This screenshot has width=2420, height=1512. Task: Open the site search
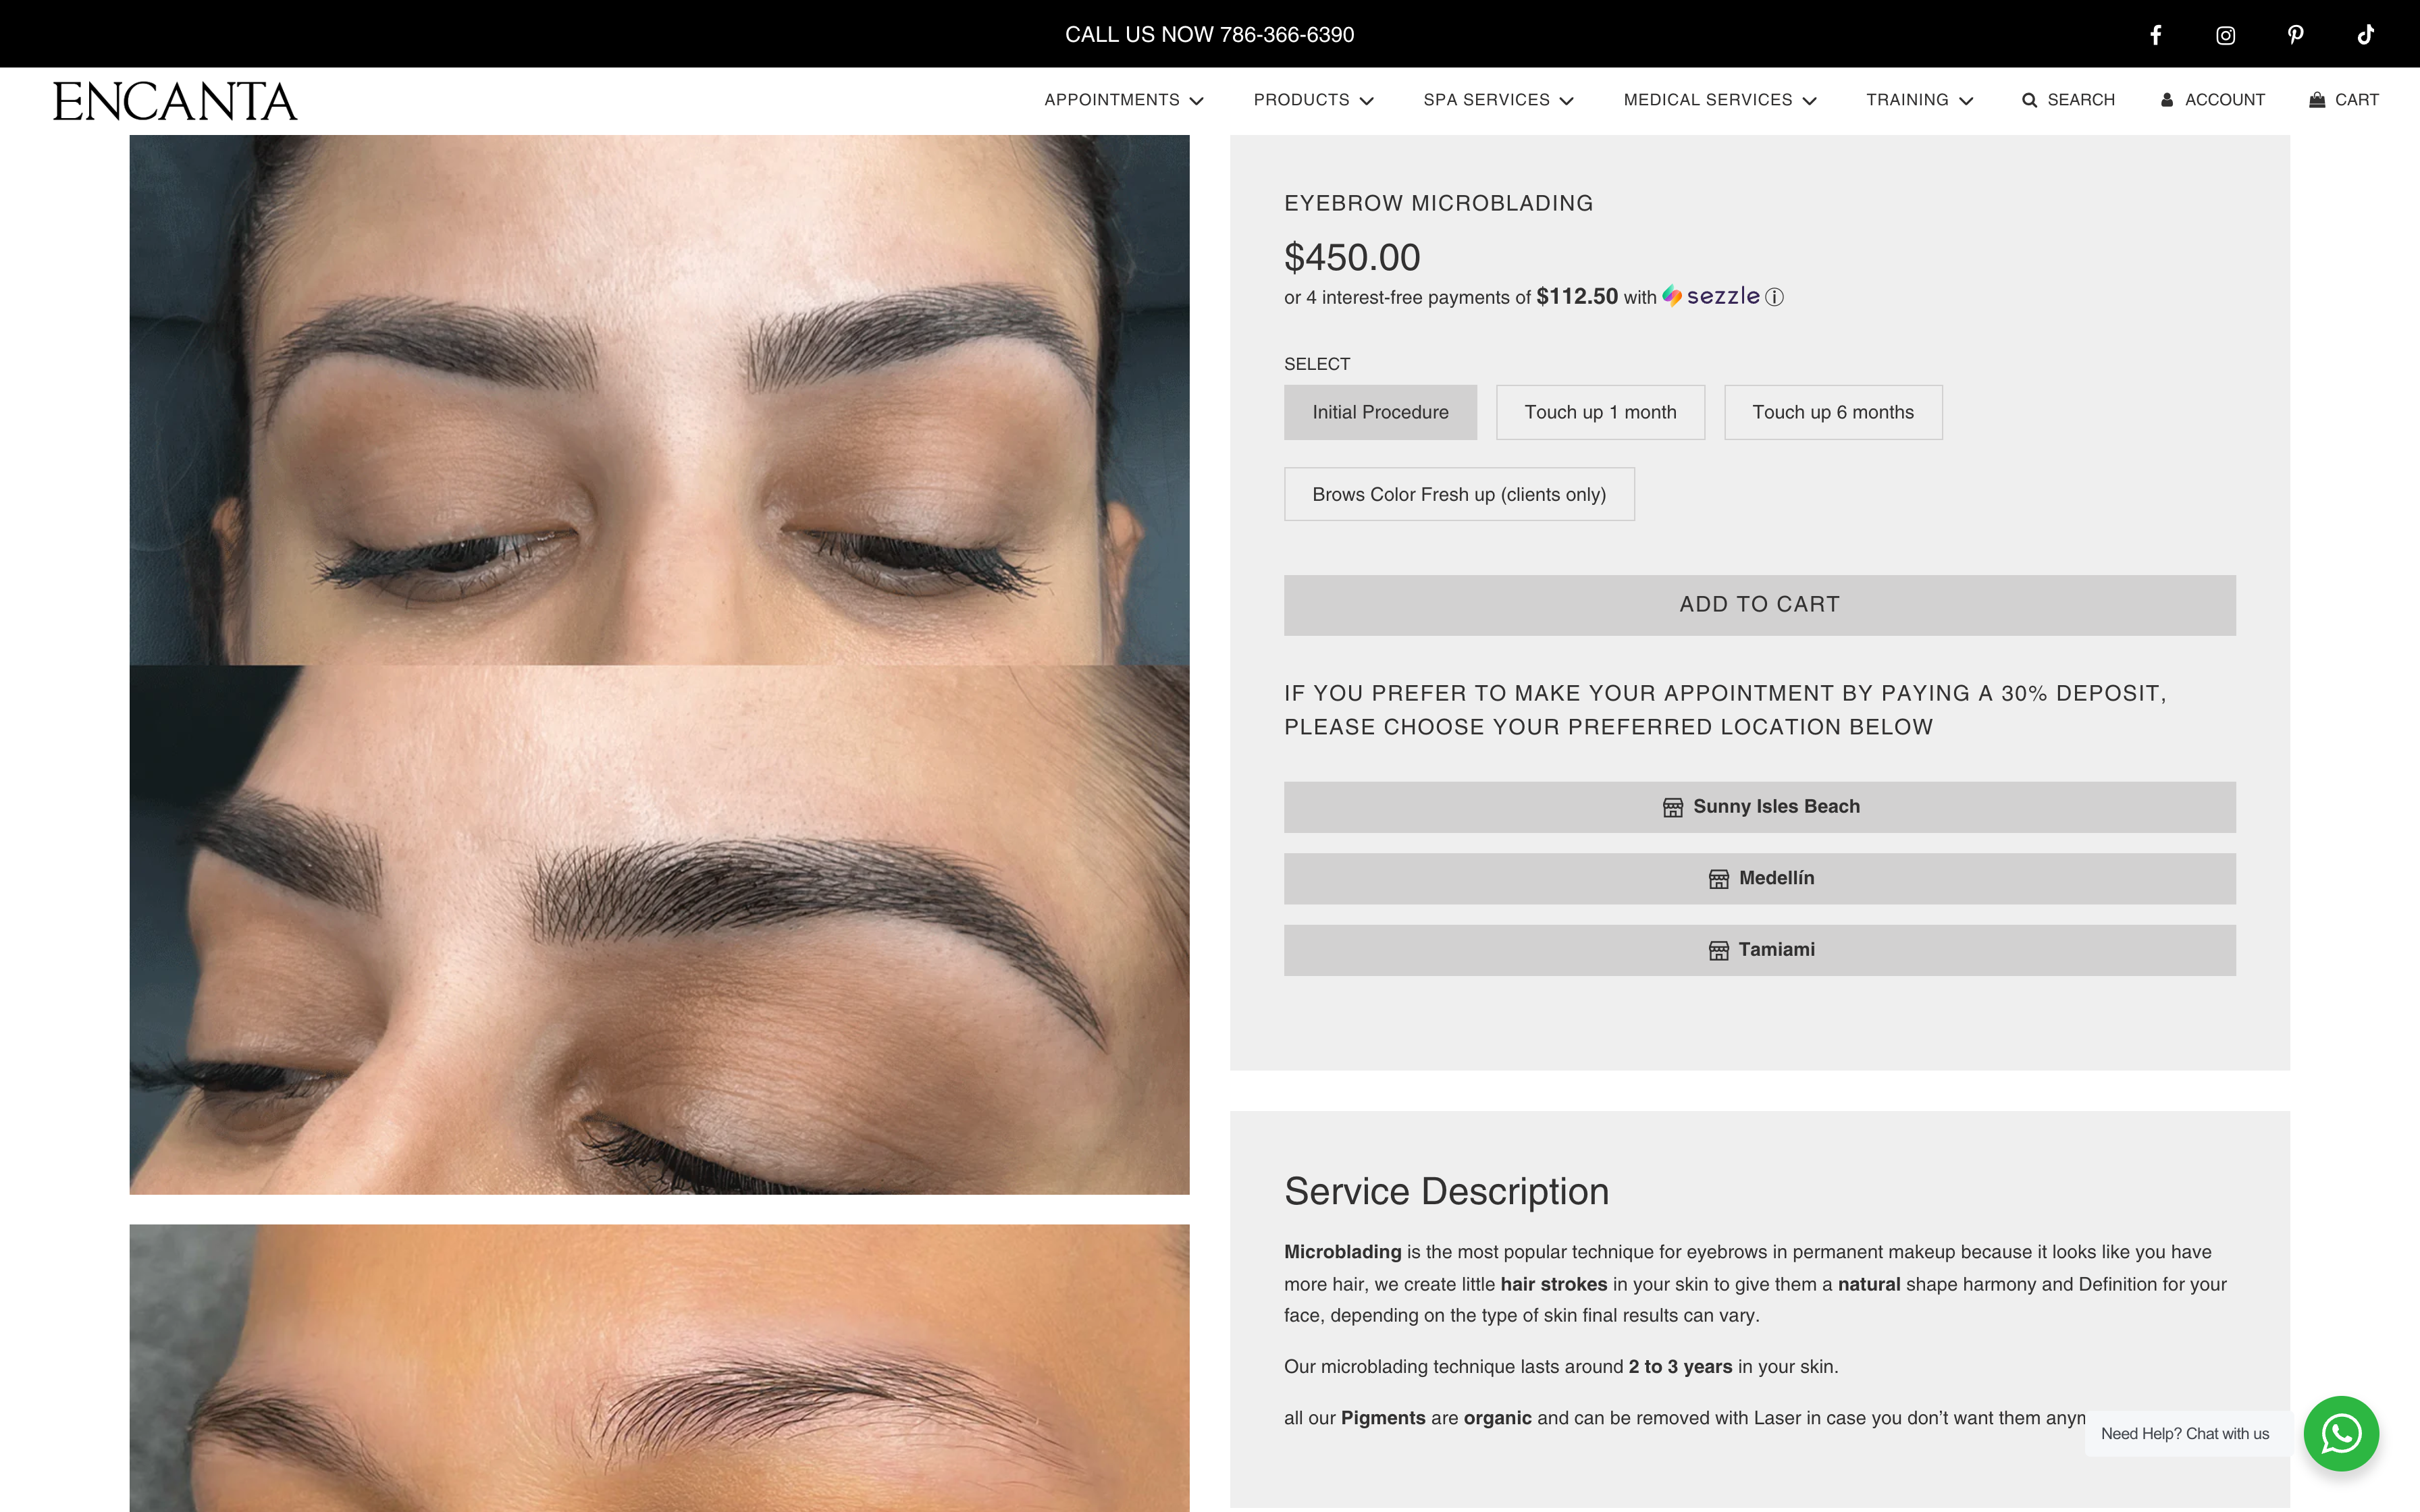[x=2068, y=100]
